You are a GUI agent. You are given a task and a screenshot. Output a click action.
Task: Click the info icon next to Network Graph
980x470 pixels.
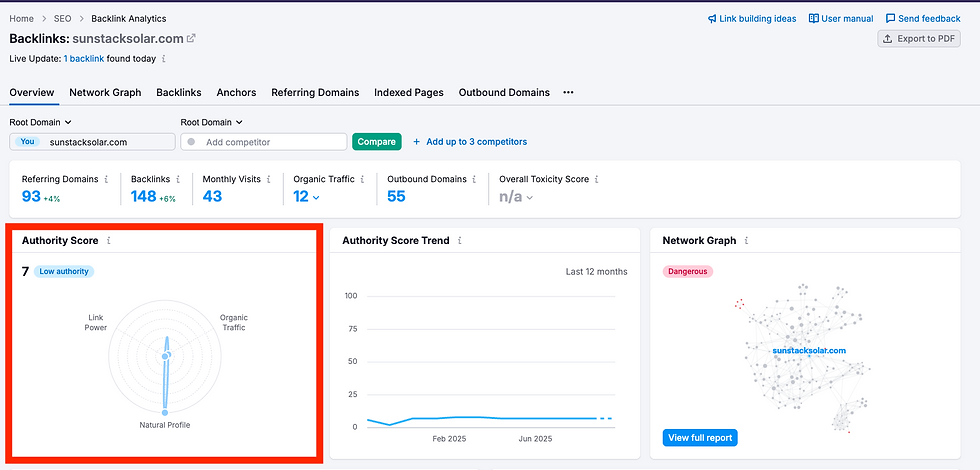[x=746, y=240]
